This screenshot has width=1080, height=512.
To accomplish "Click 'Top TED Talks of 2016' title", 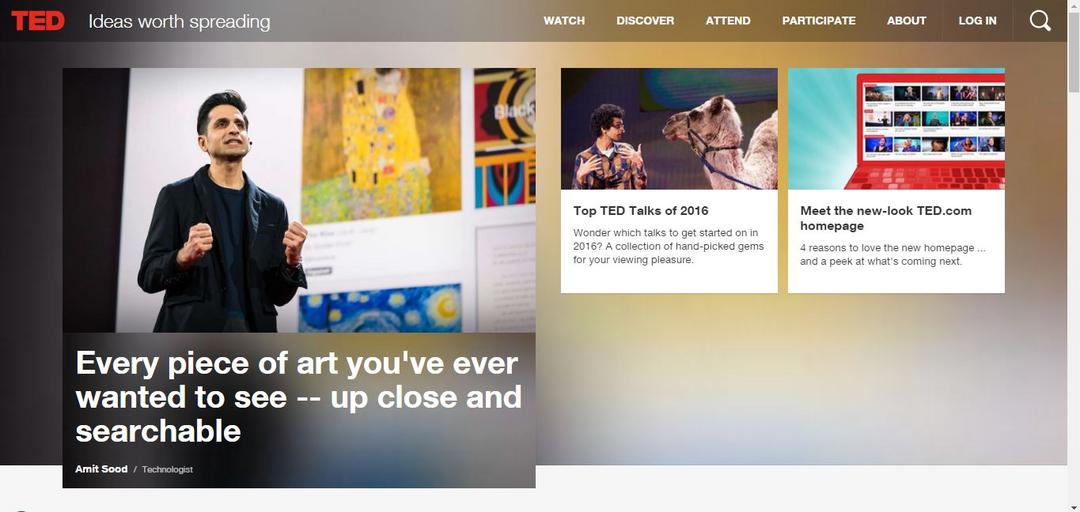I will click(641, 211).
